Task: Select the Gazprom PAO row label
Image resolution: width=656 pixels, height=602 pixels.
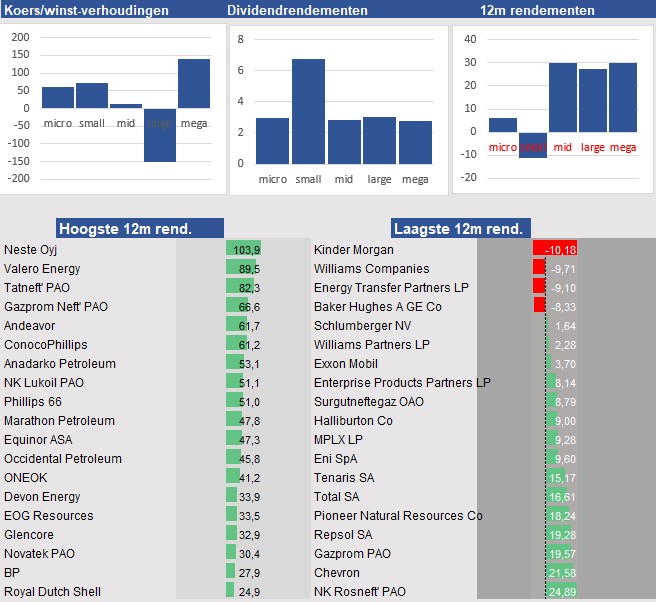Action: pyautogui.click(x=352, y=553)
